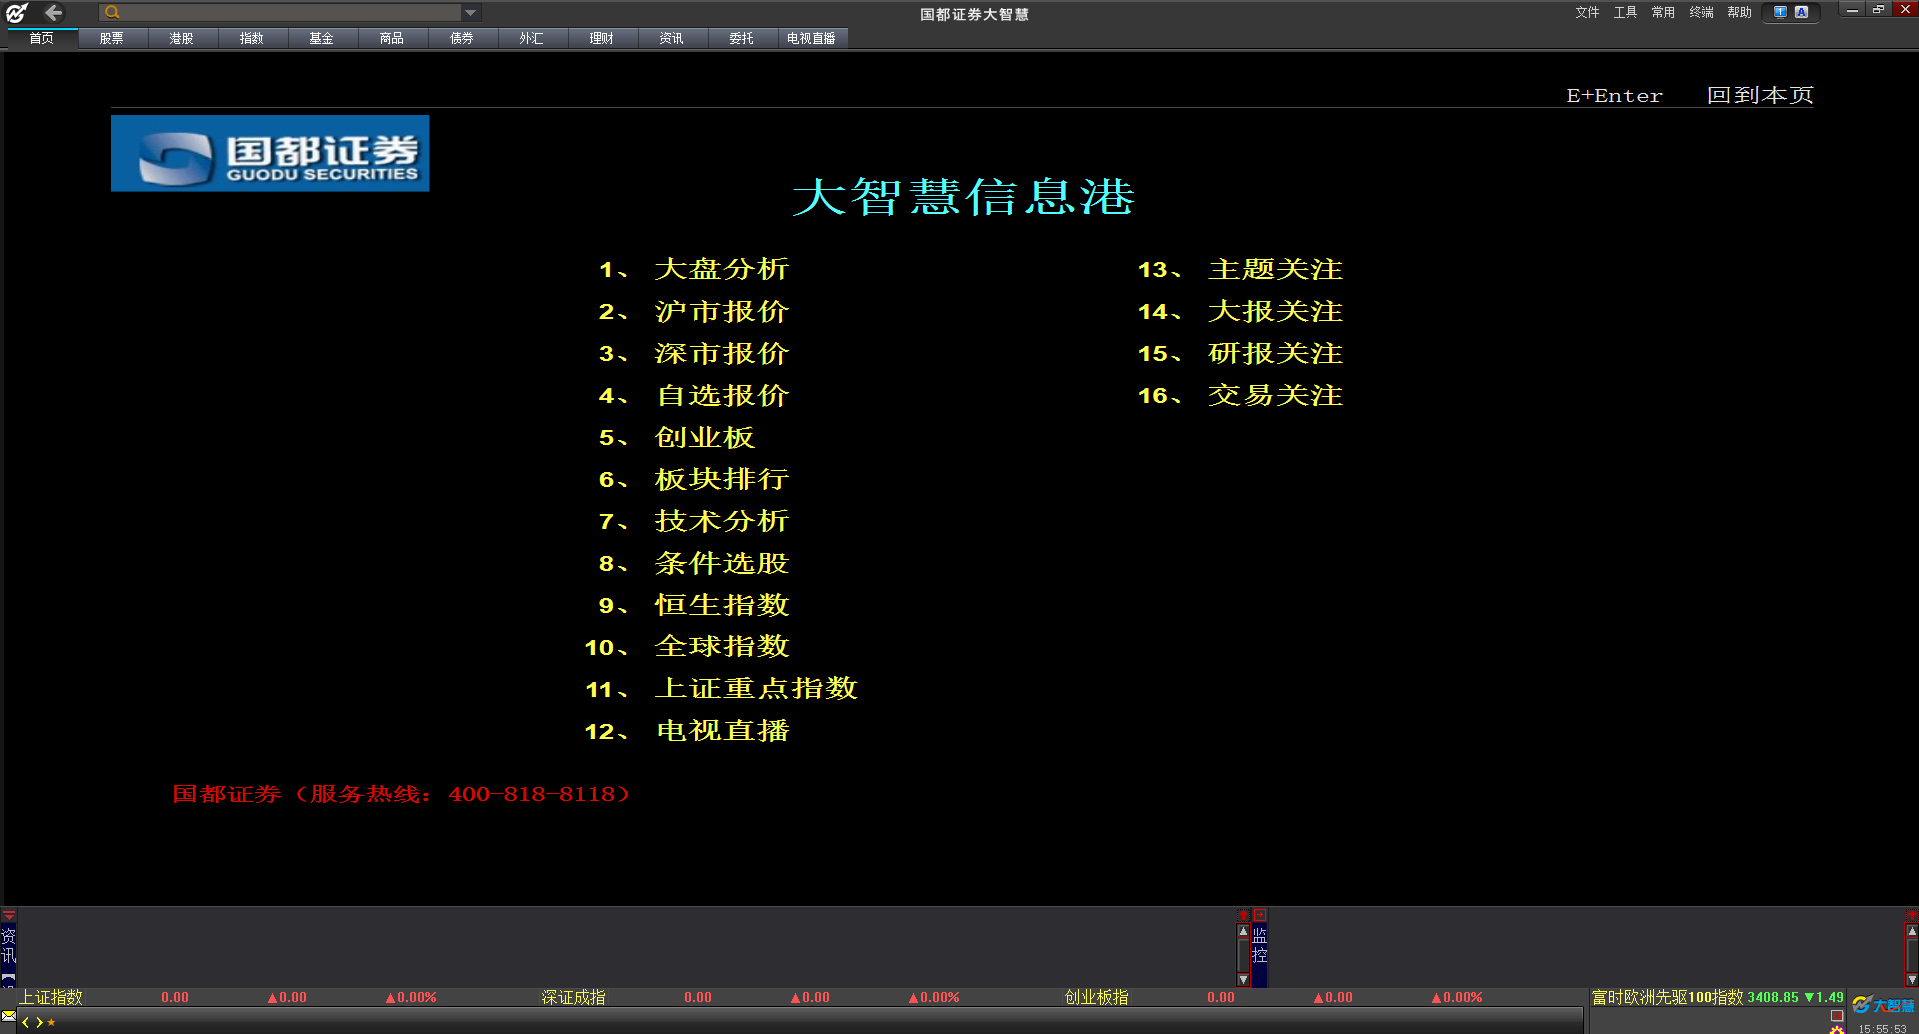The image size is (1919, 1034).
Task: Click the 国都证券 Guodu Securities logo
Action: tap(270, 153)
